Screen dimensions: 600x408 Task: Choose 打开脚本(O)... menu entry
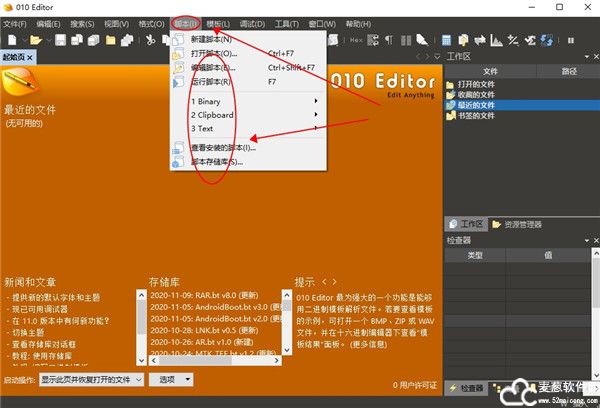point(248,54)
